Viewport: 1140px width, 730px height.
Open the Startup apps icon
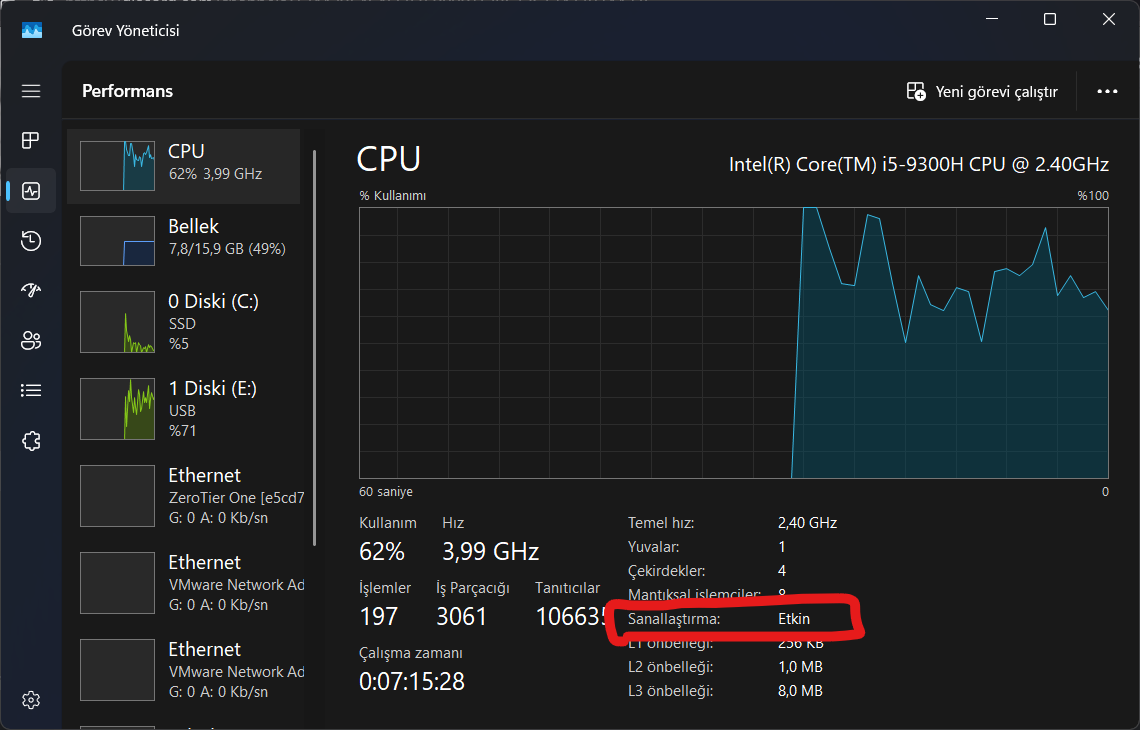click(31, 290)
